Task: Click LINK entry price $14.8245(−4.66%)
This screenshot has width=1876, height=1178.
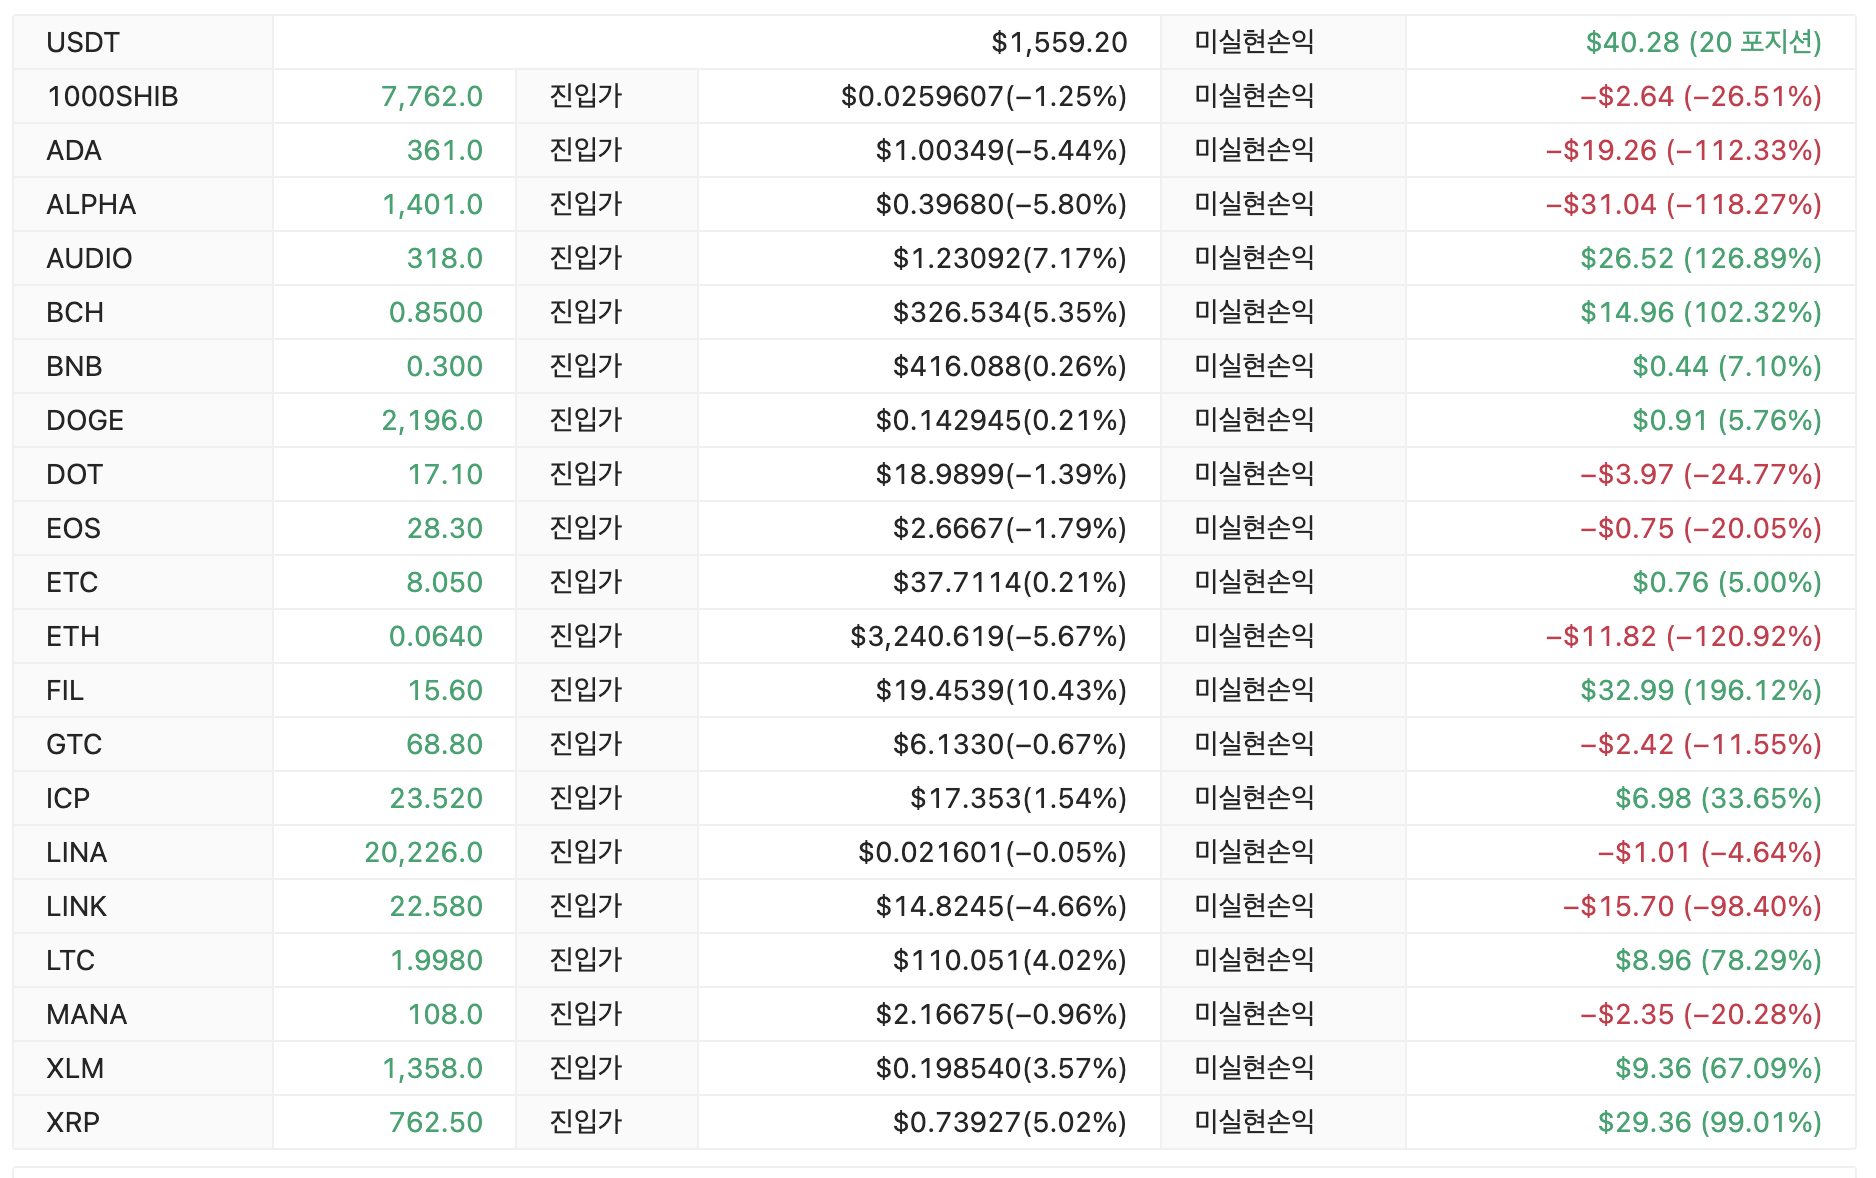Action: point(1001,906)
